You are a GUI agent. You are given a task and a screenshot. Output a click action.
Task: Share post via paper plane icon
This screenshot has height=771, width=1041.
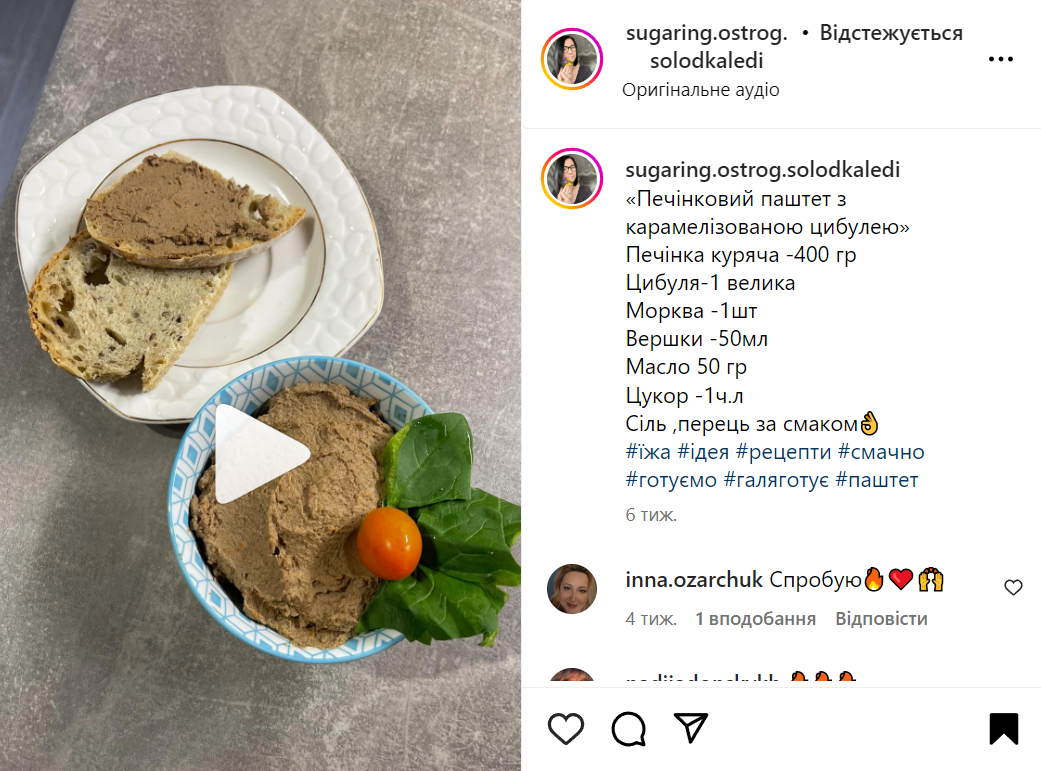point(690,728)
